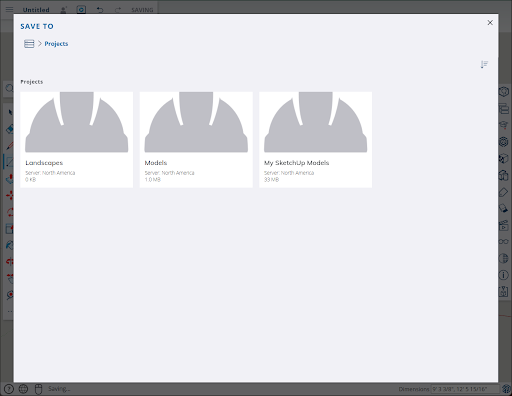
Task: Click the language globe icon in status bar
Action: [x=23, y=389]
